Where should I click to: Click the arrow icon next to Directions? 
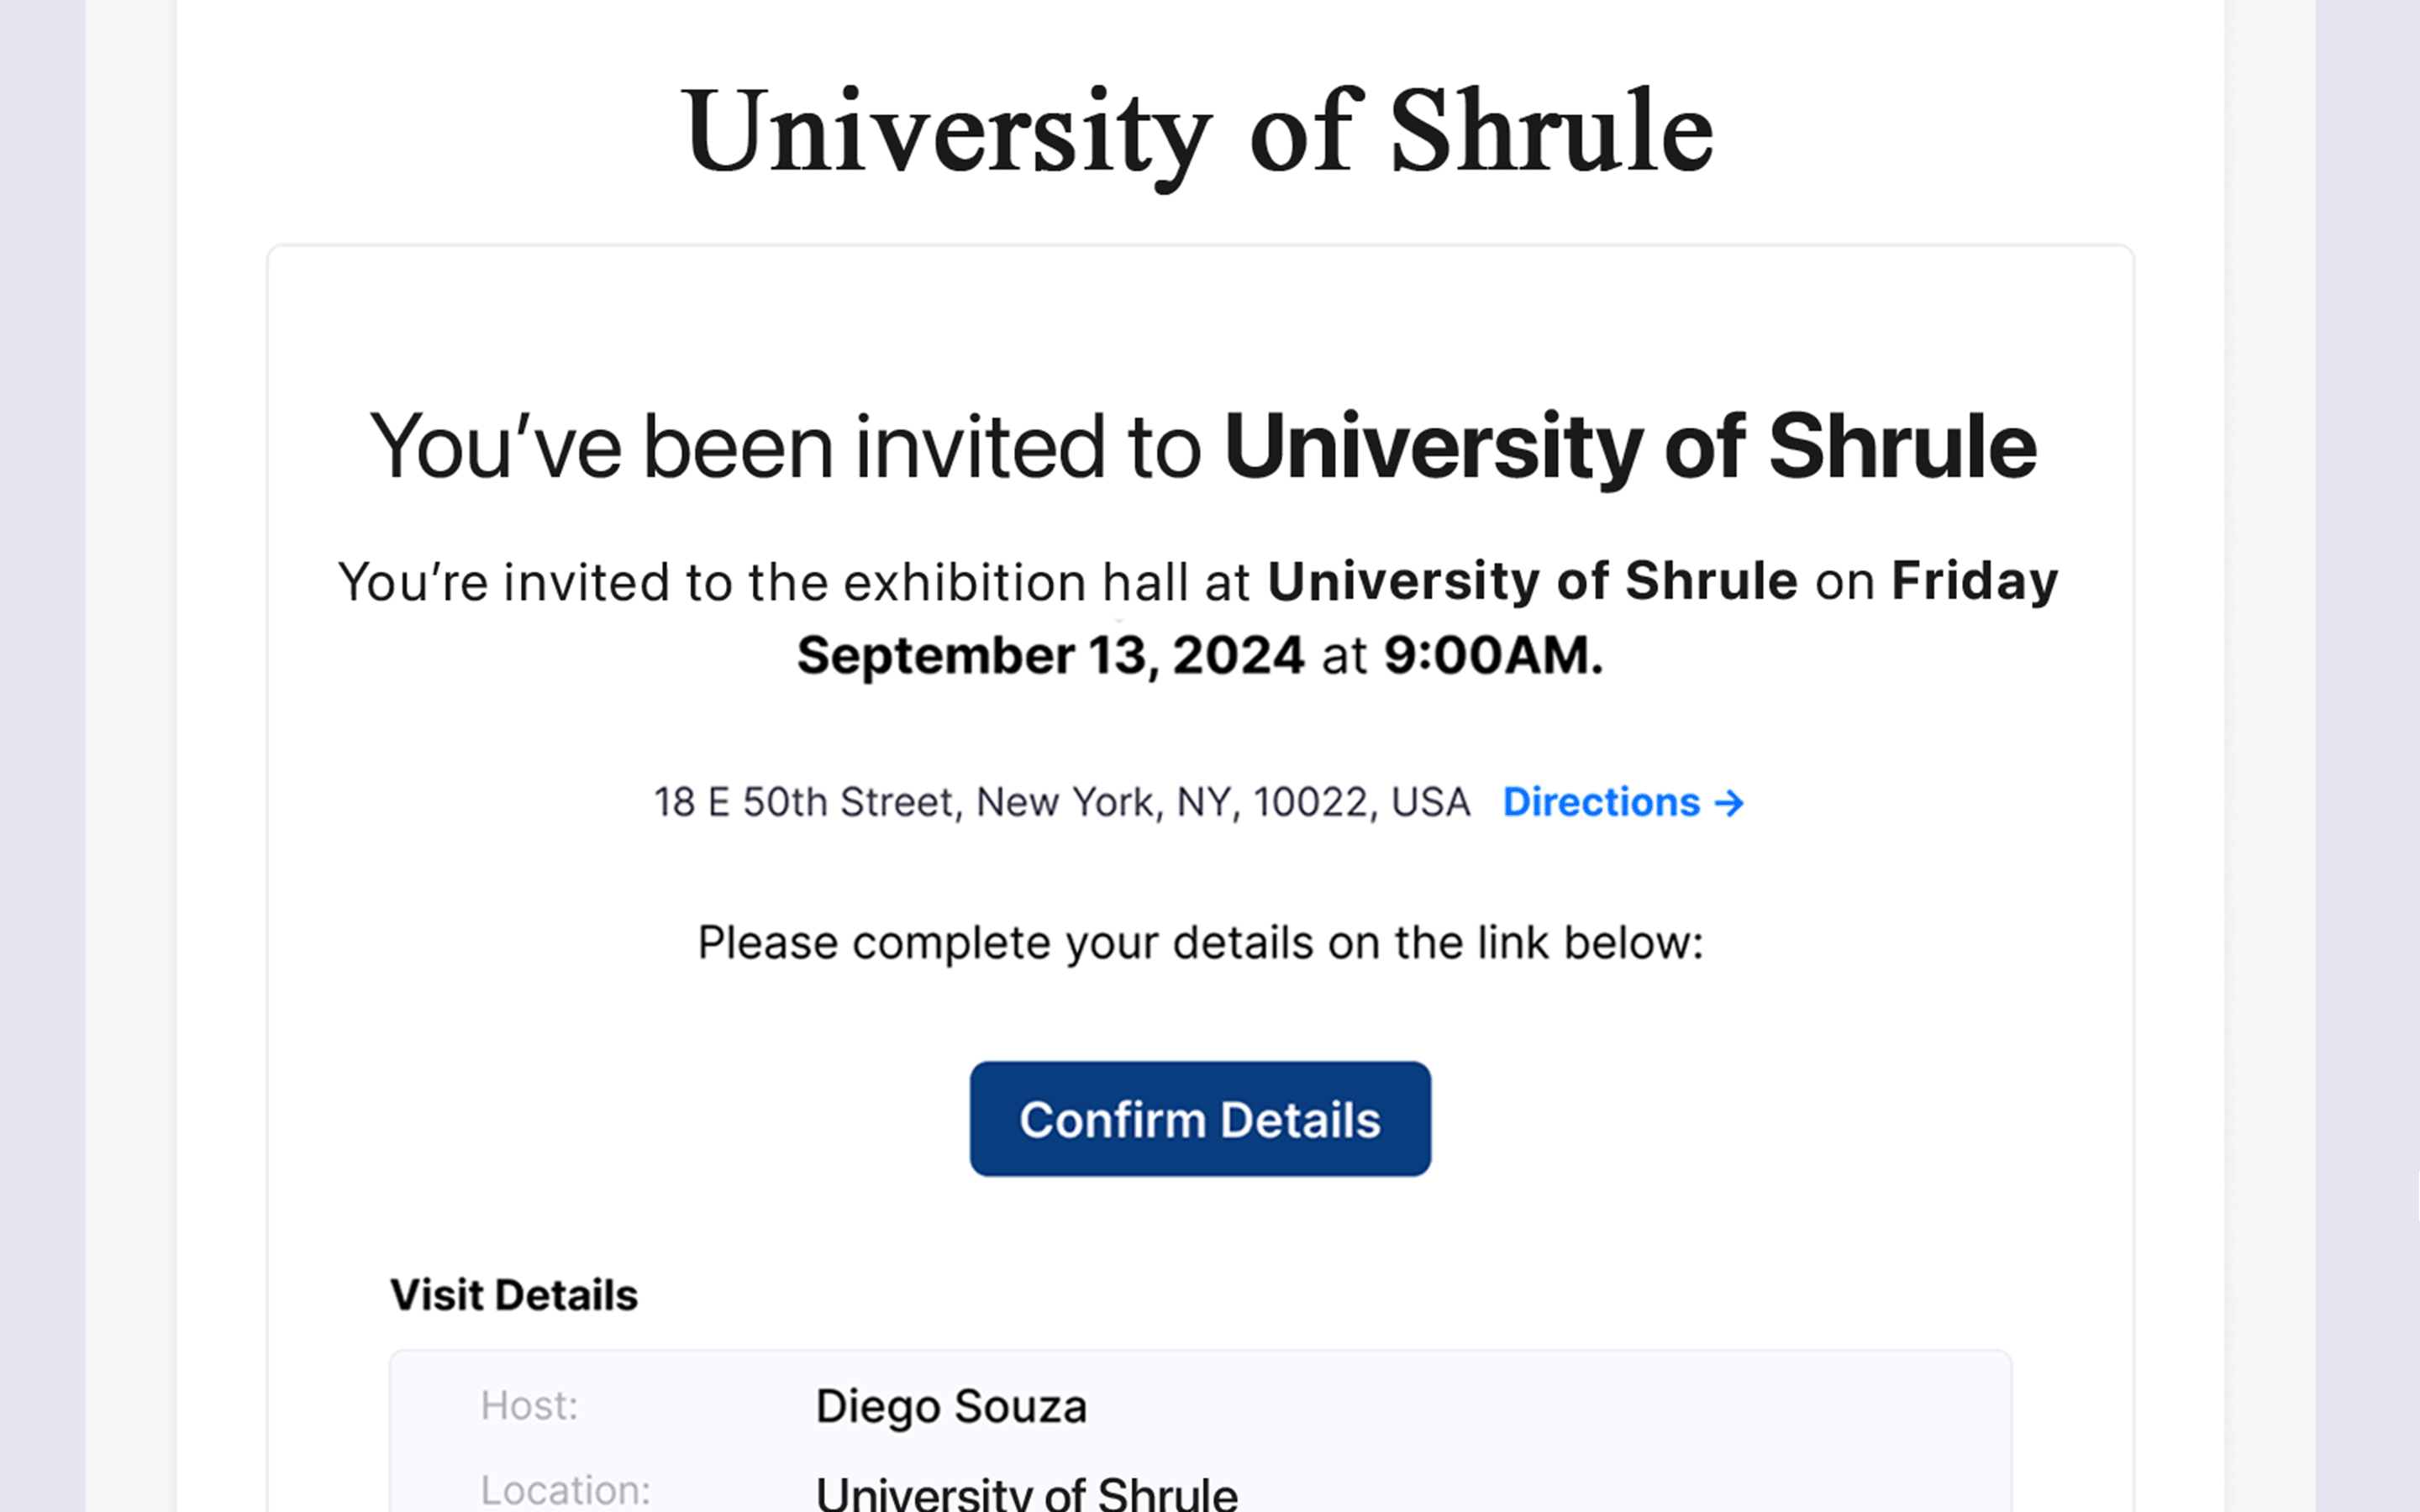1728,802
